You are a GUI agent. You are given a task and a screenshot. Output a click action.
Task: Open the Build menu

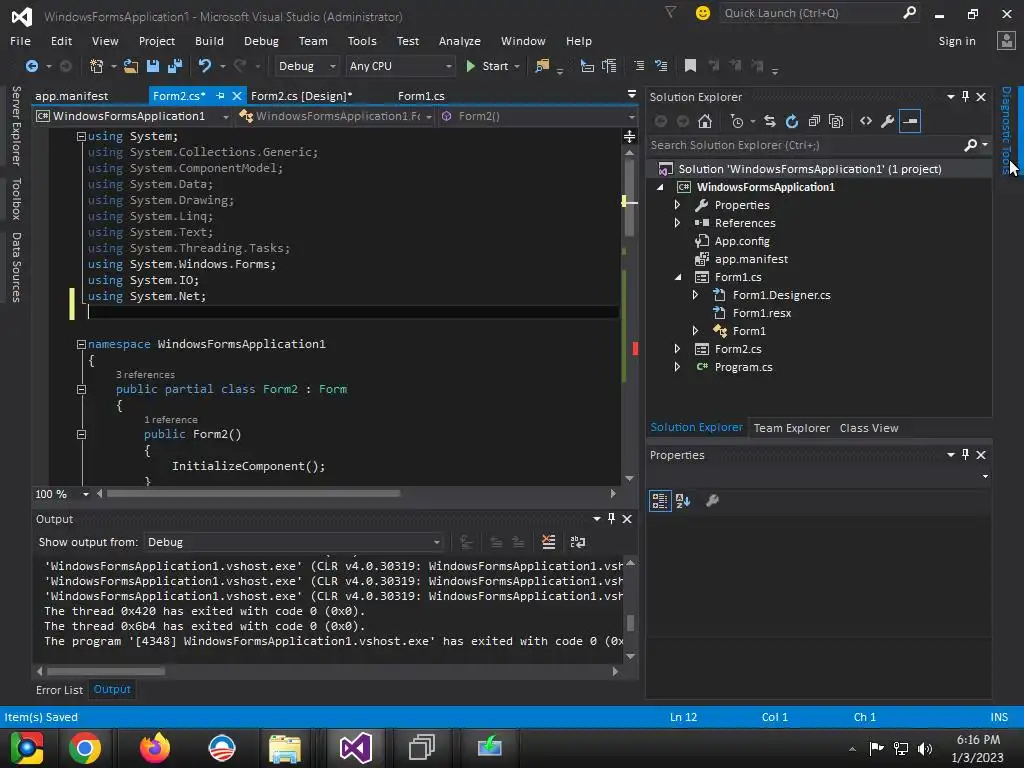click(209, 41)
